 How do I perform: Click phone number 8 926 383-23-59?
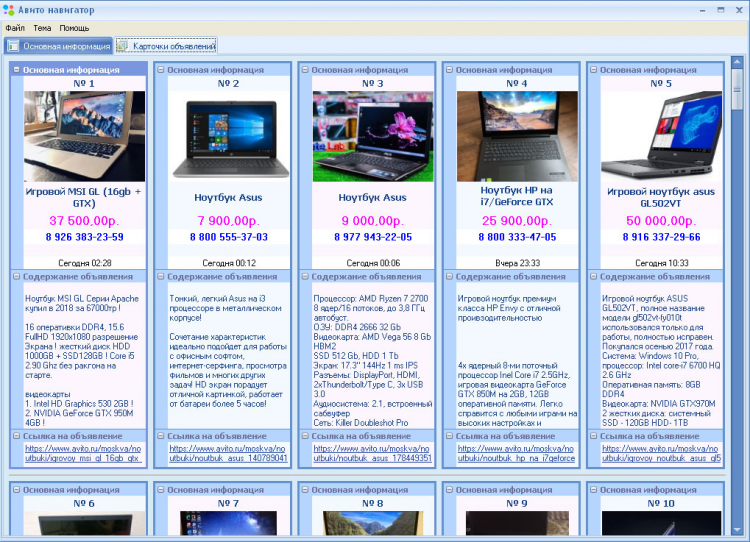tap(85, 237)
